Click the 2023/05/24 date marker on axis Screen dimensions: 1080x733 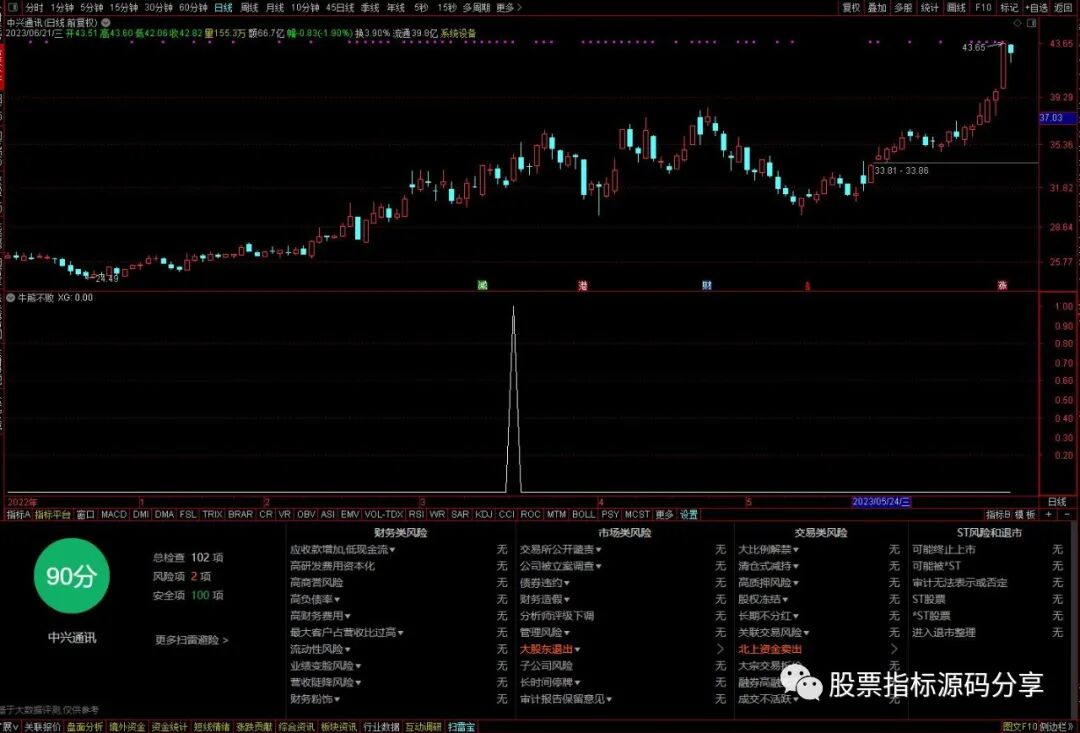pos(882,502)
